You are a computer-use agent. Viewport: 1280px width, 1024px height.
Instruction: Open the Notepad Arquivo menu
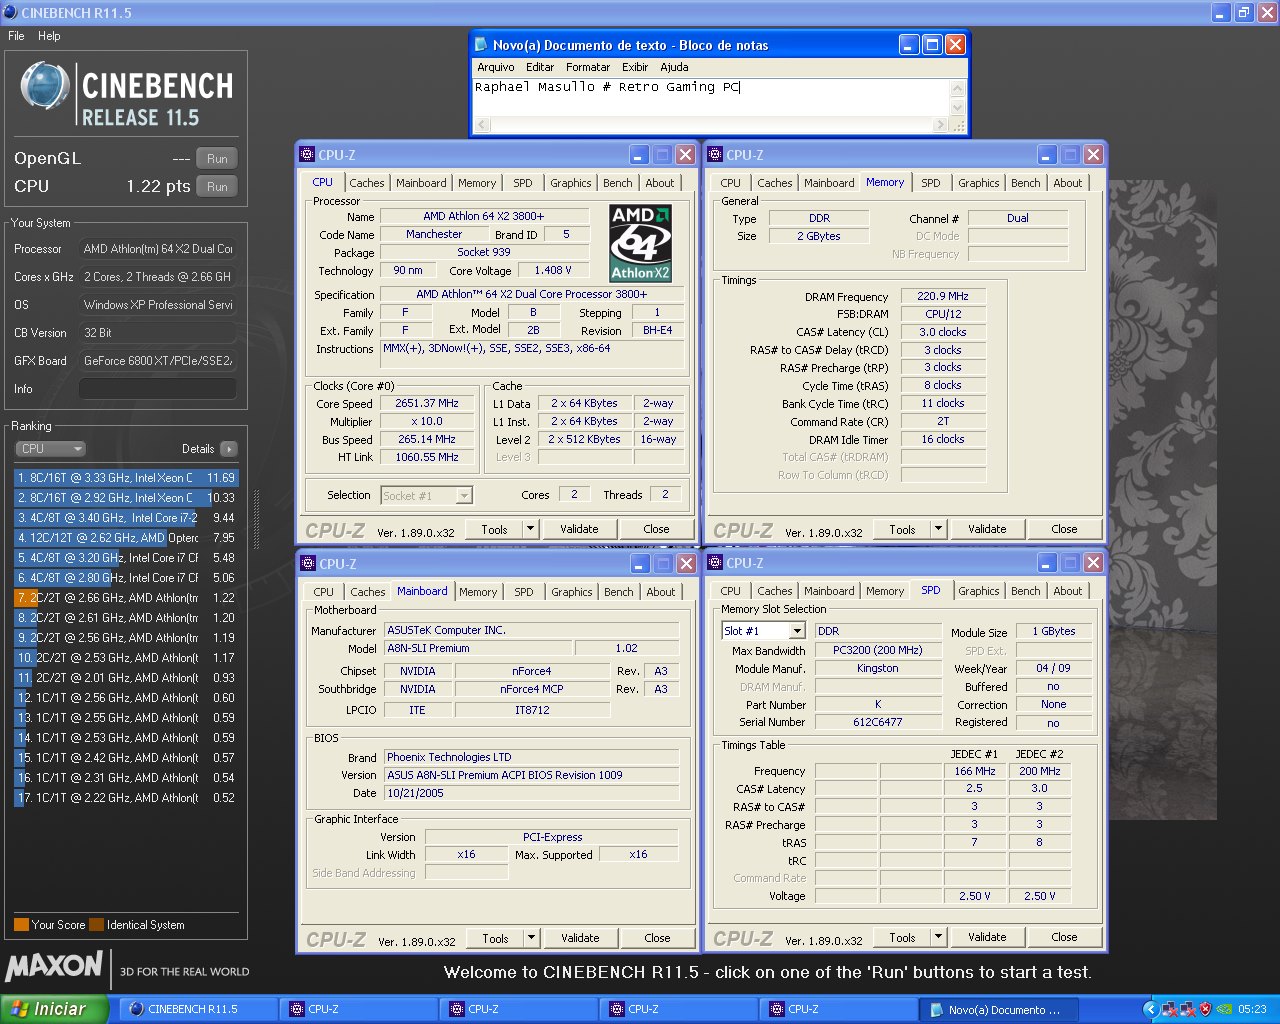(x=496, y=67)
